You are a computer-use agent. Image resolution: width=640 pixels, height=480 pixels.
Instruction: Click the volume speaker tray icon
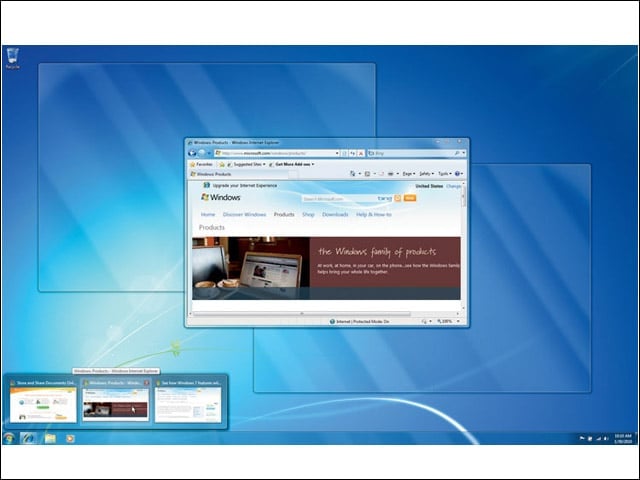pyautogui.click(x=606, y=438)
